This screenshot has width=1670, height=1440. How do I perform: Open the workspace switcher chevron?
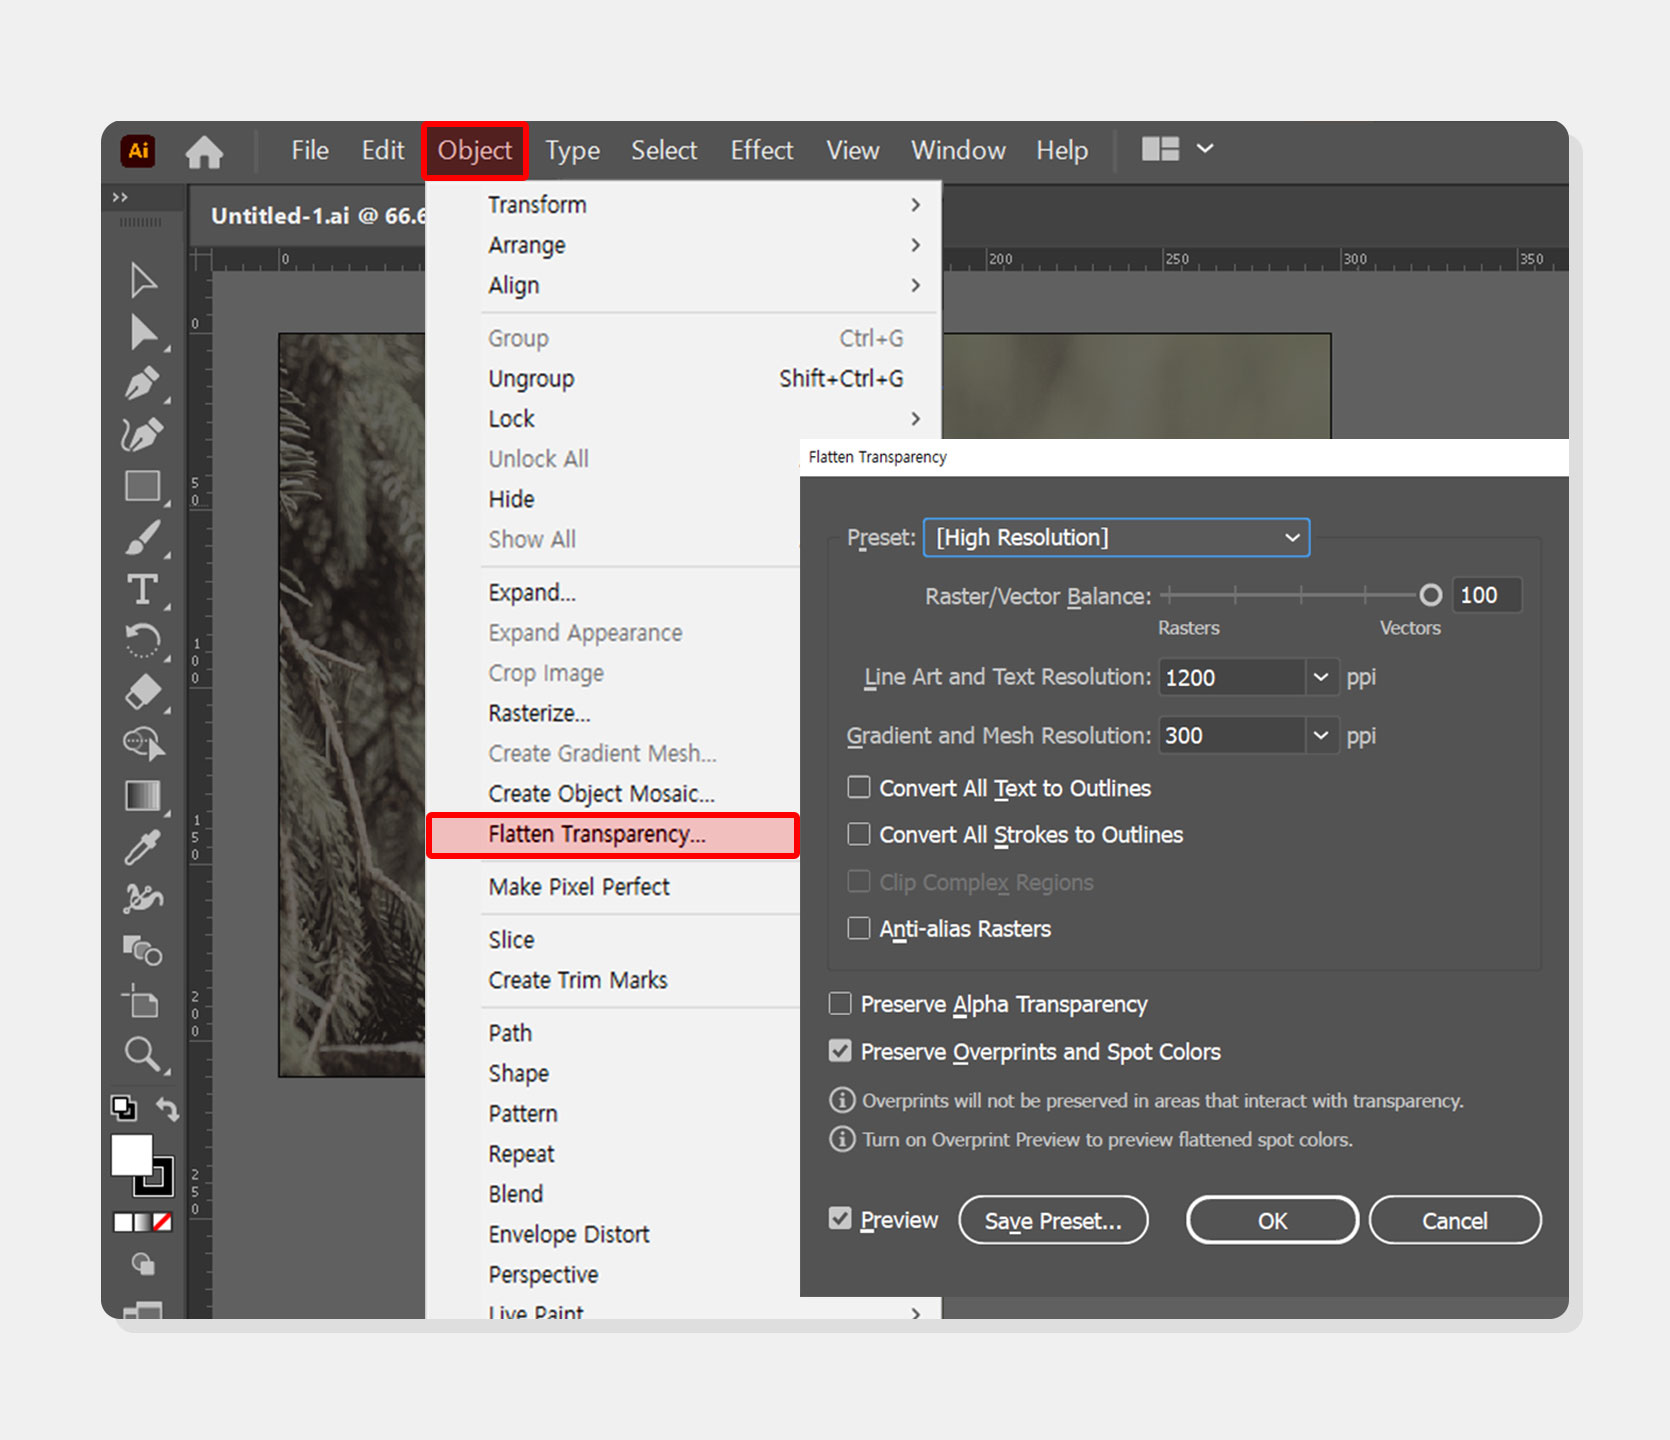tap(1205, 149)
